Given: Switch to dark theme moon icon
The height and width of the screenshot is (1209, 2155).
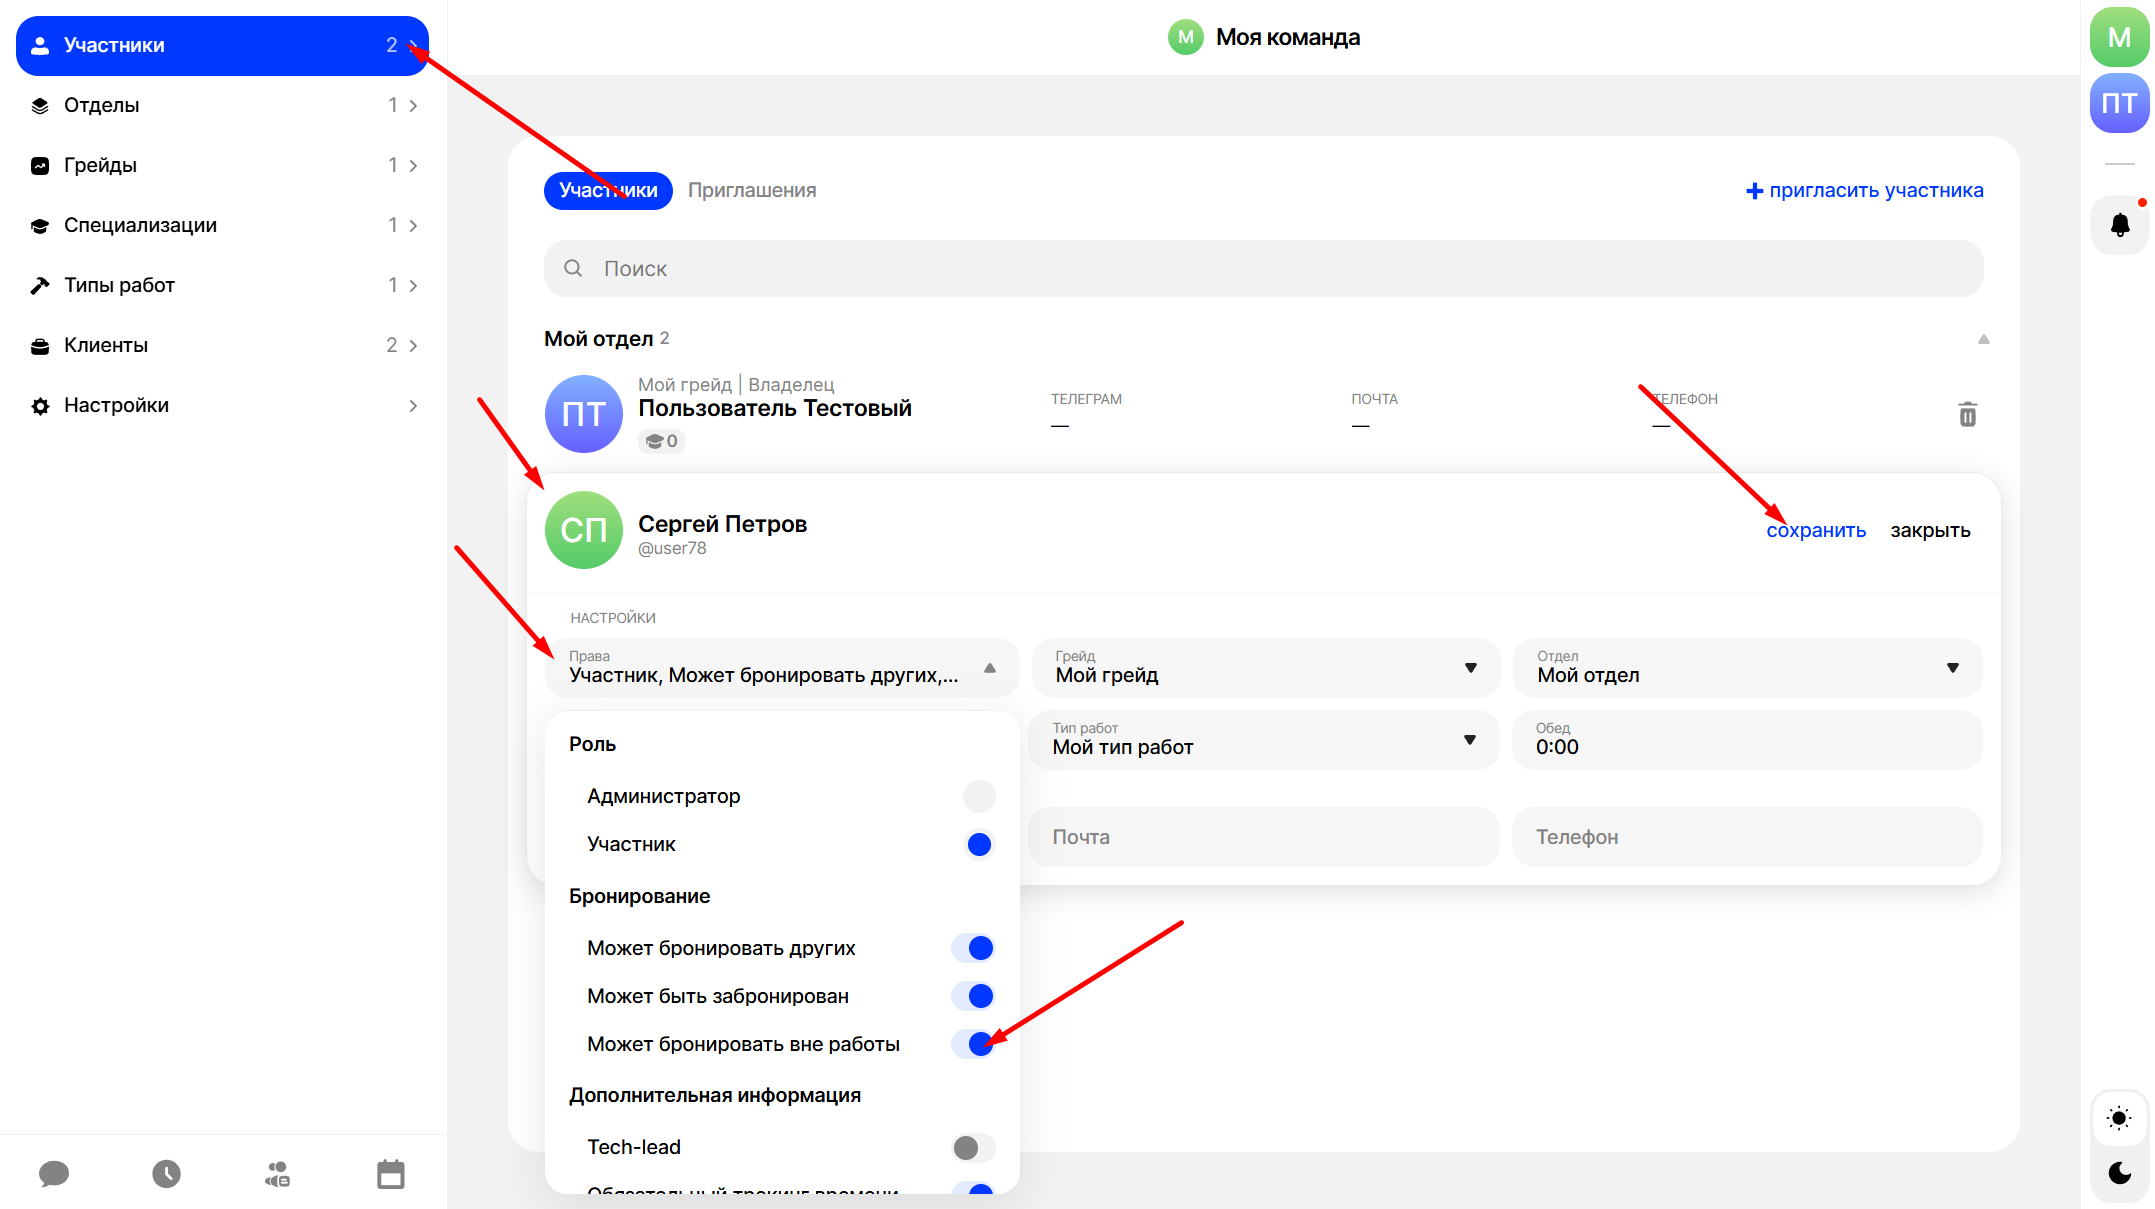Looking at the screenshot, I should [2119, 1172].
